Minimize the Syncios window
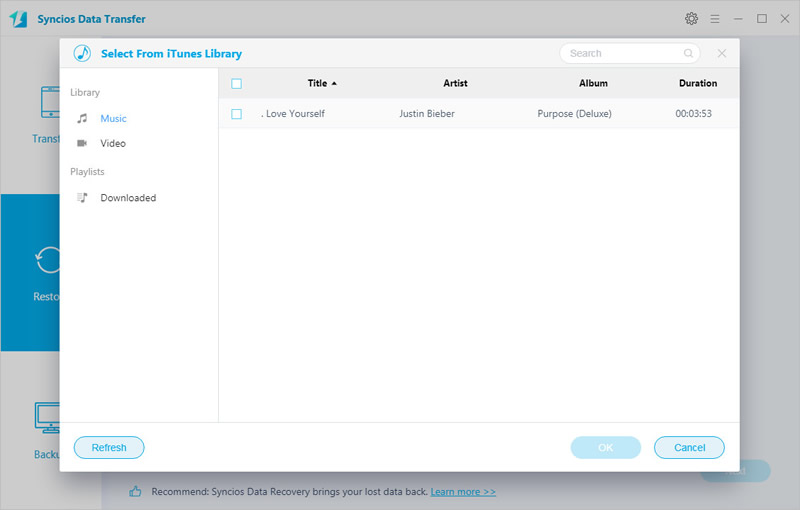Viewport: 800px width, 510px height. 738,19
